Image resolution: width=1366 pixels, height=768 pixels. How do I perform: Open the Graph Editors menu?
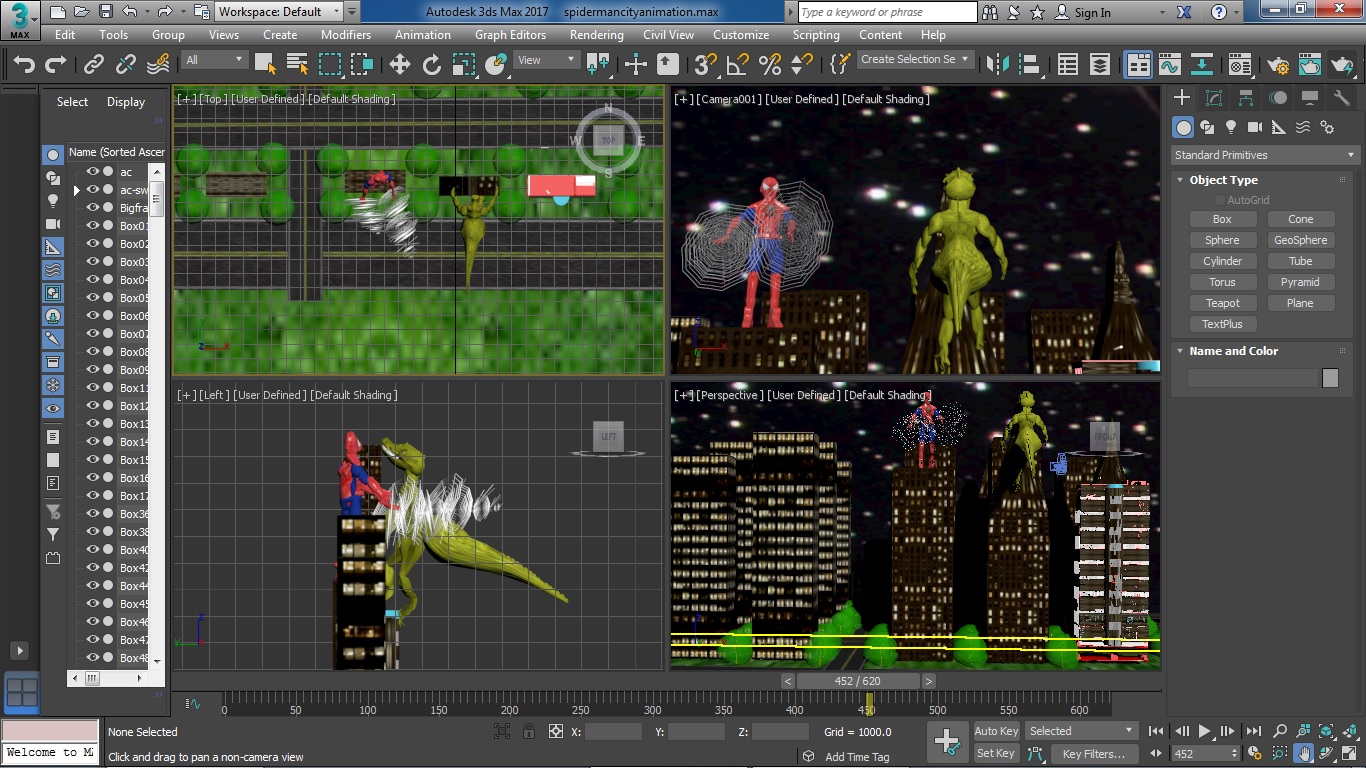click(x=510, y=34)
